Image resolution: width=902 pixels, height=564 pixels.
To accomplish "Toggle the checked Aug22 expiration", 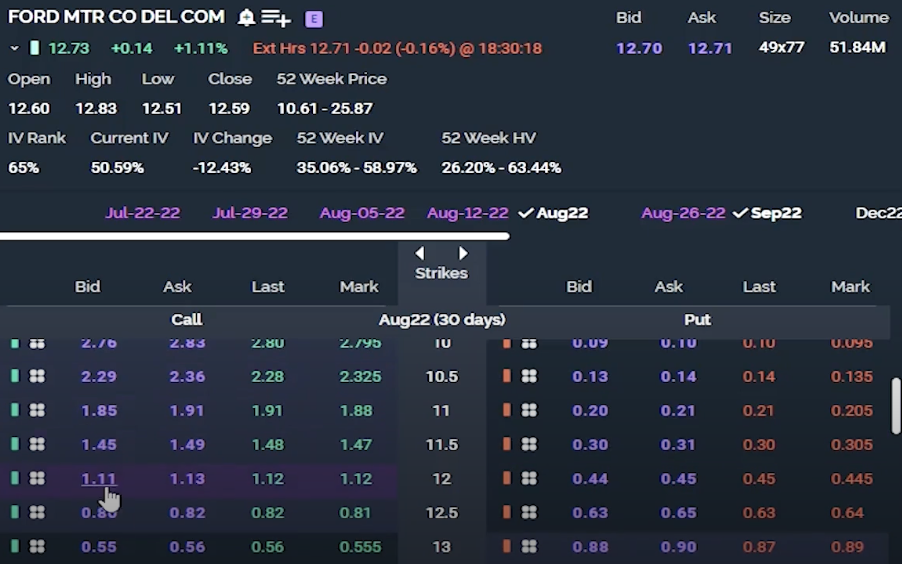I will [553, 213].
